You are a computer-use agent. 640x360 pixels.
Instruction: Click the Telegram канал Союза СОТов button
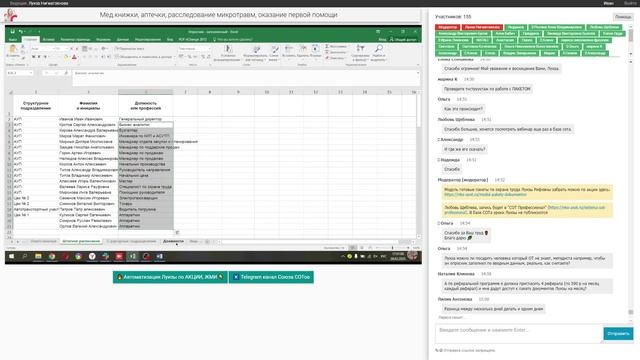(271, 277)
